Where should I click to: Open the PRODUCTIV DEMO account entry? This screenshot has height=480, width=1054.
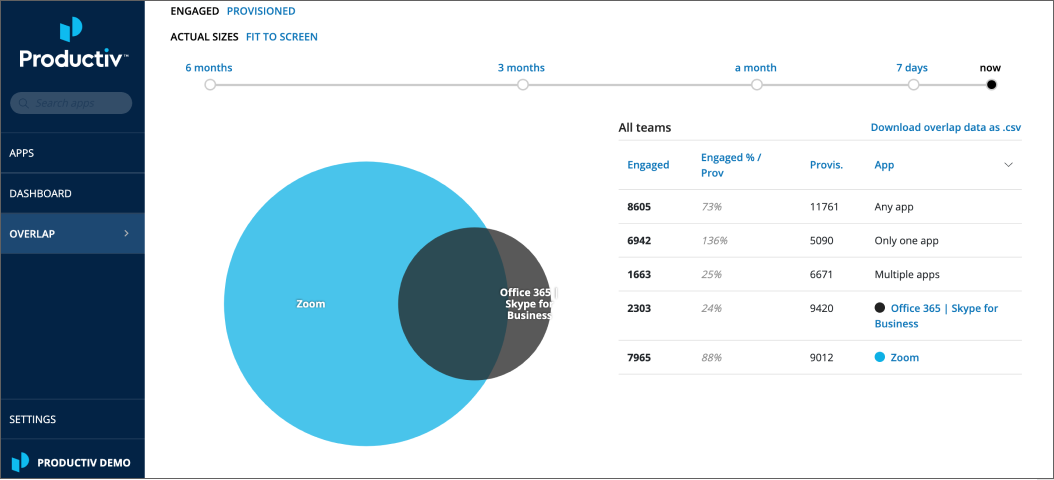click(73, 462)
